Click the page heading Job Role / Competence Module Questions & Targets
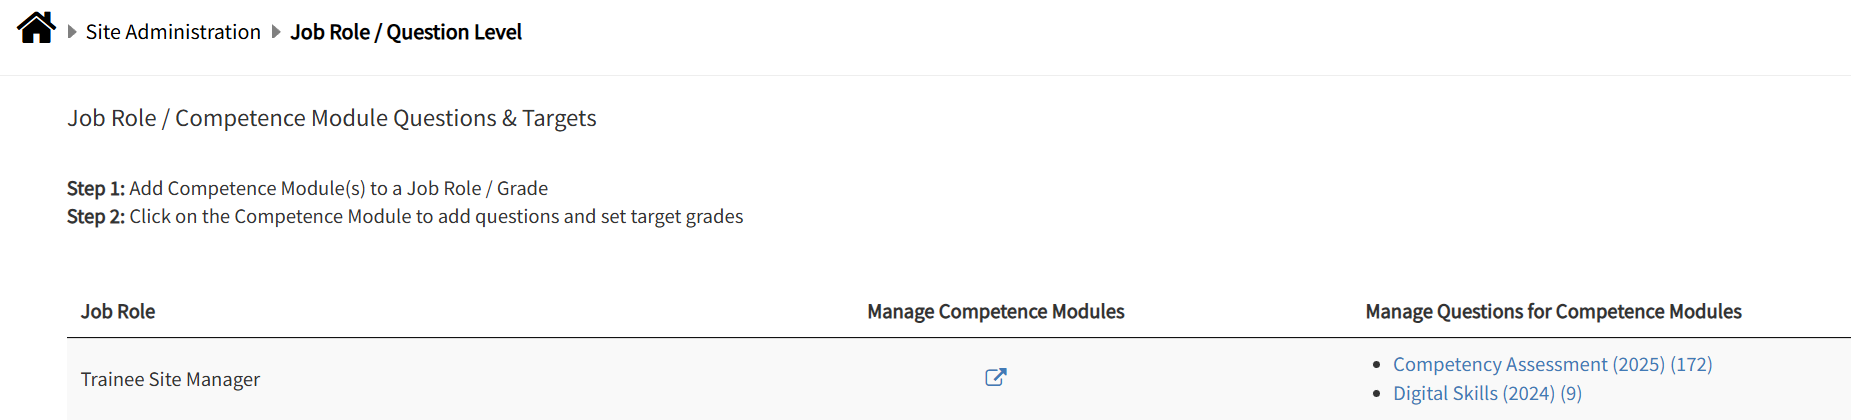The width and height of the screenshot is (1851, 420). tap(331, 118)
